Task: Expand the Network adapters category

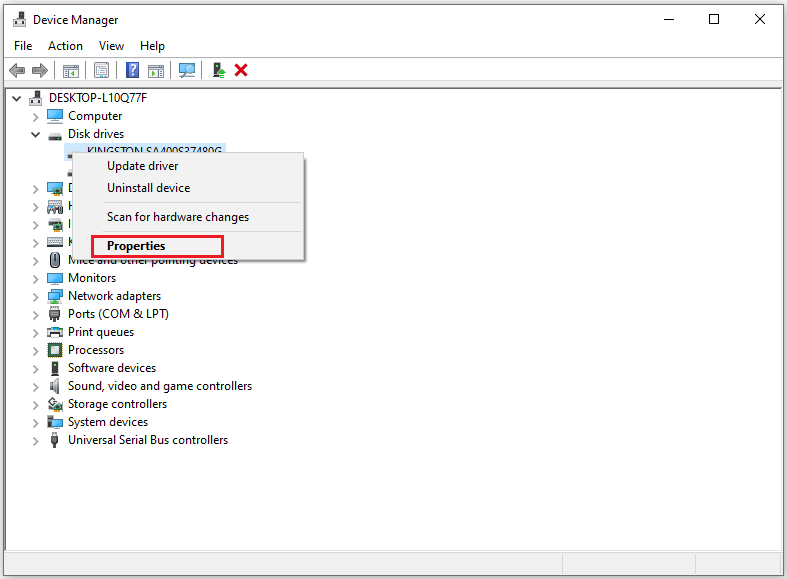Action: 35,297
